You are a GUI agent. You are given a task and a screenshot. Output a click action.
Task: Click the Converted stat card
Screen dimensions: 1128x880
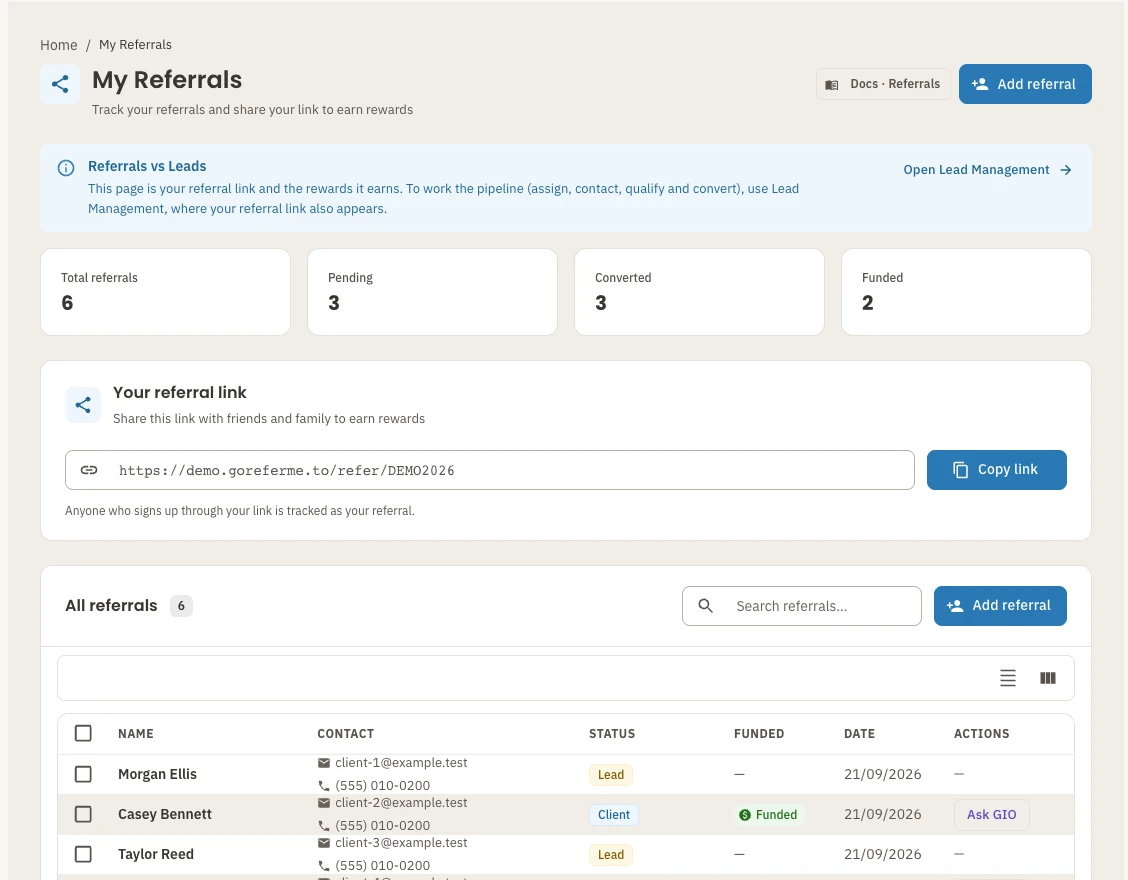coord(699,292)
